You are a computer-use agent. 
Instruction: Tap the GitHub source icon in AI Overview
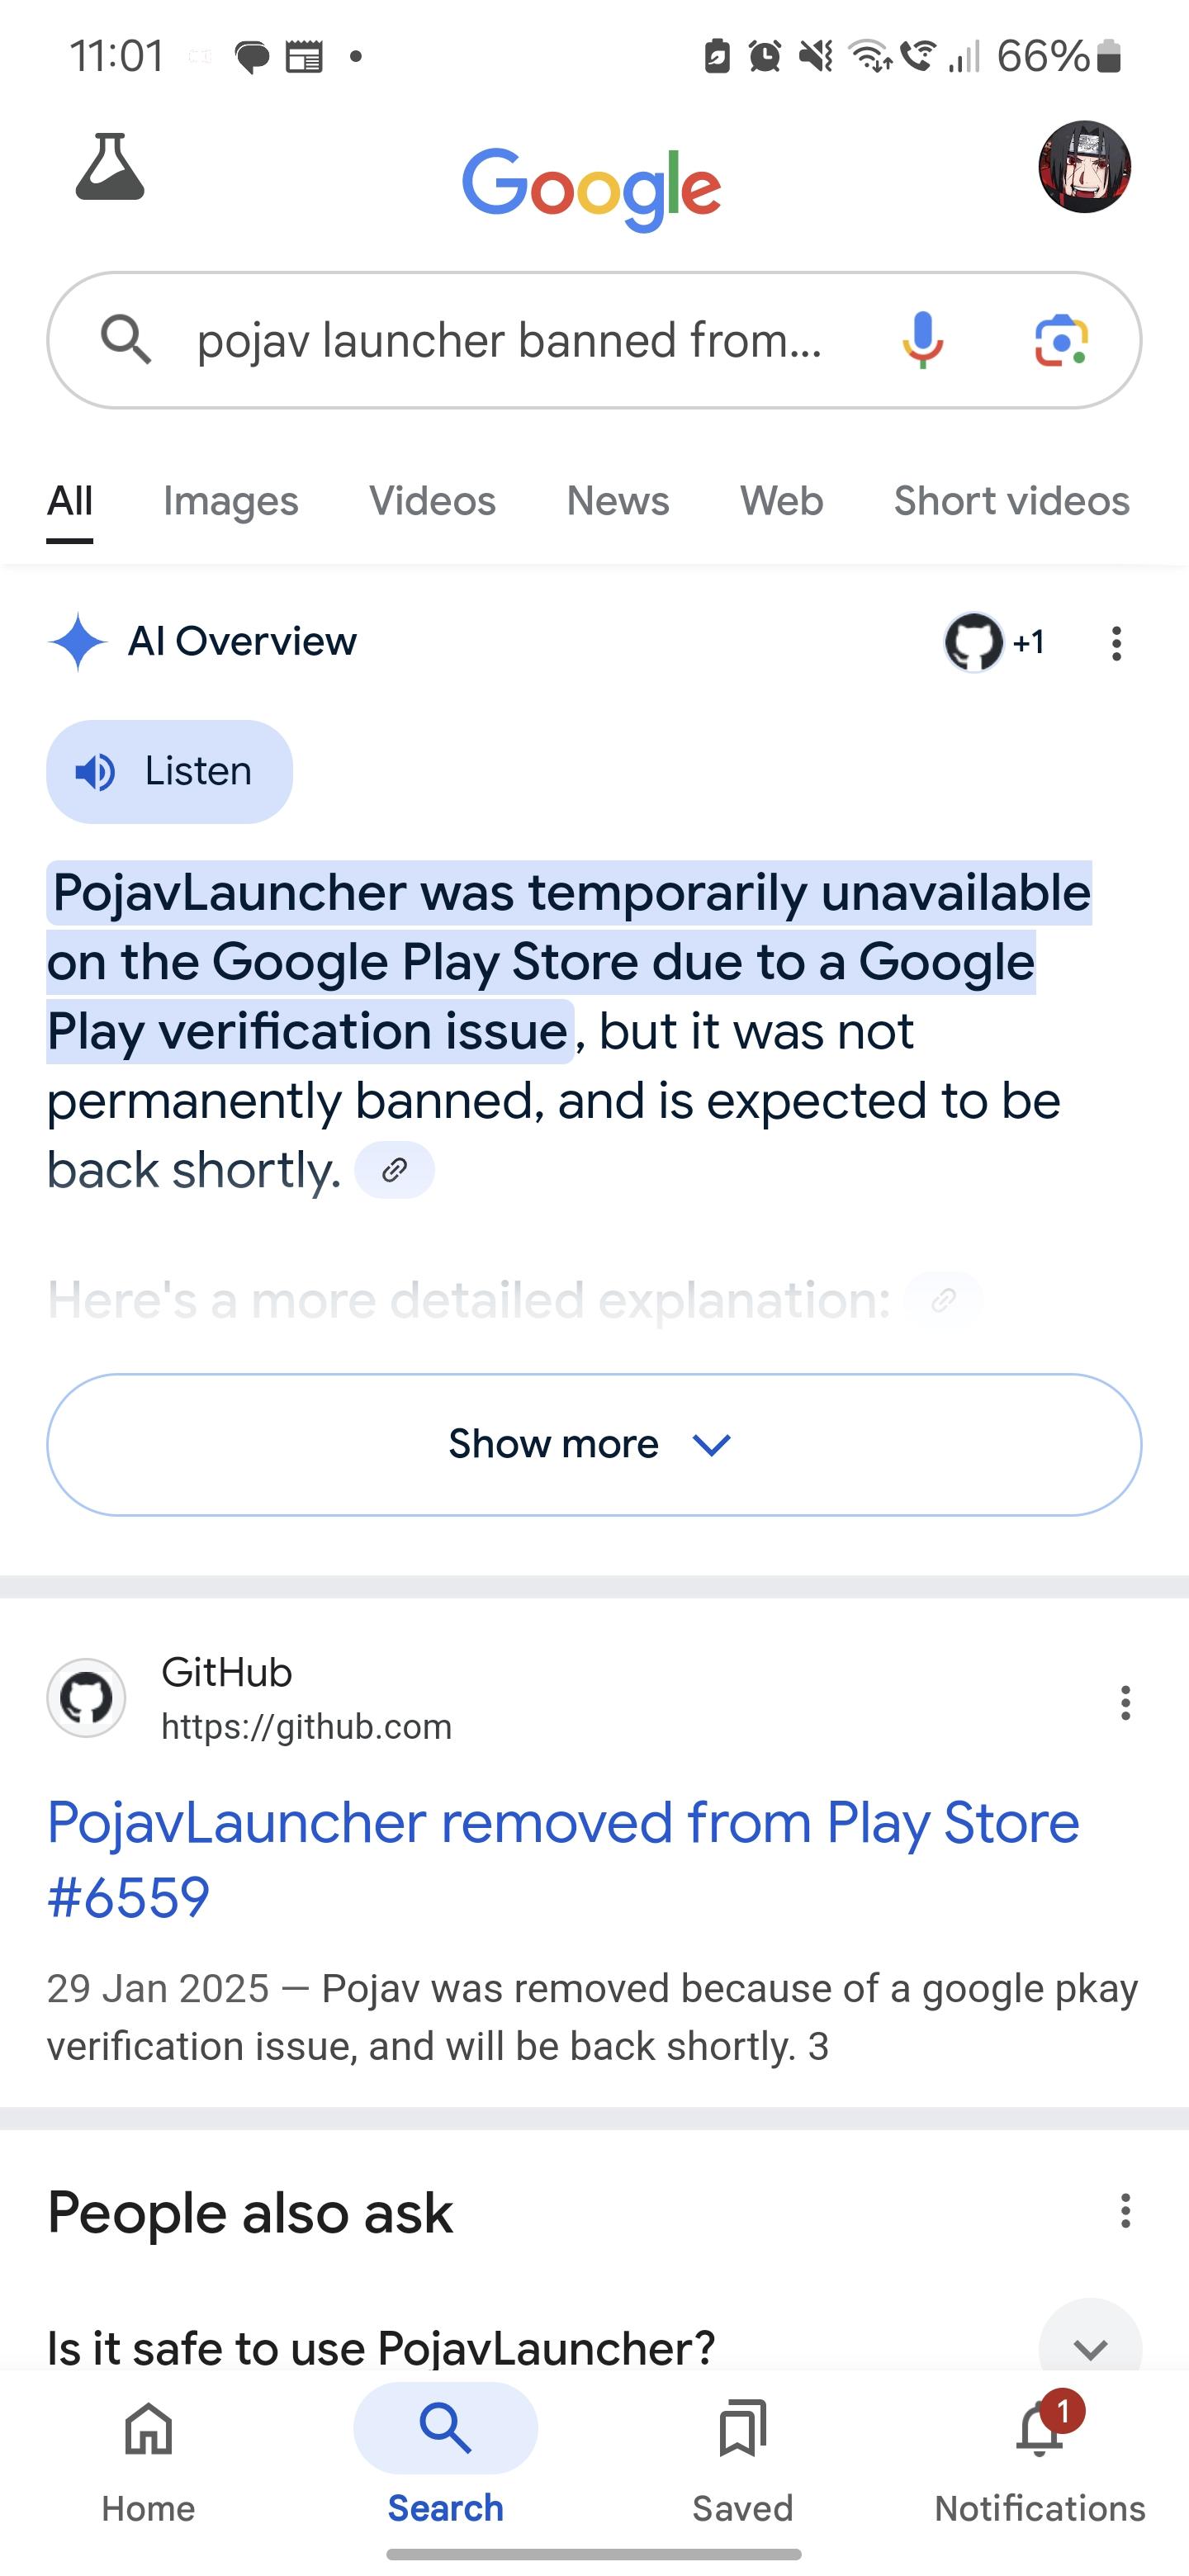[x=973, y=642]
